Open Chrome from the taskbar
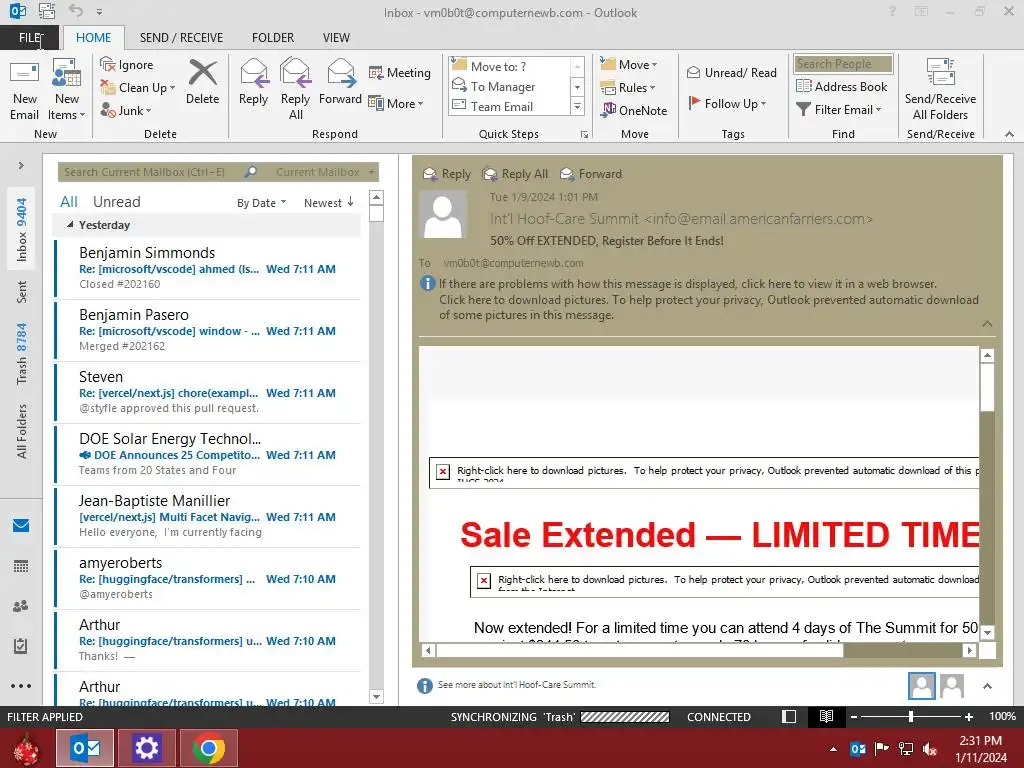This screenshot has width=1024, height=768. [x=208, y=748]
